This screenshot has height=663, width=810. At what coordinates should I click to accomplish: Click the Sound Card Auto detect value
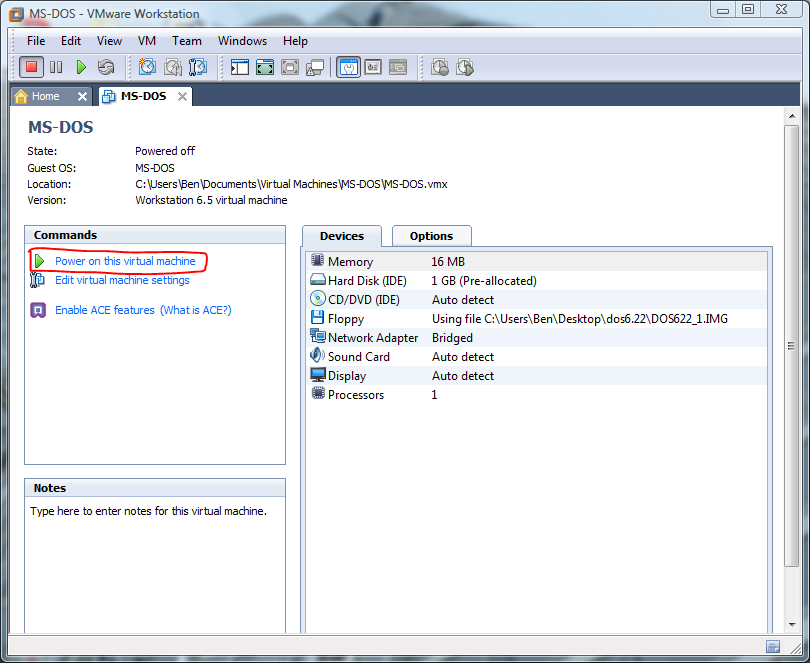(x=463, y=357)
